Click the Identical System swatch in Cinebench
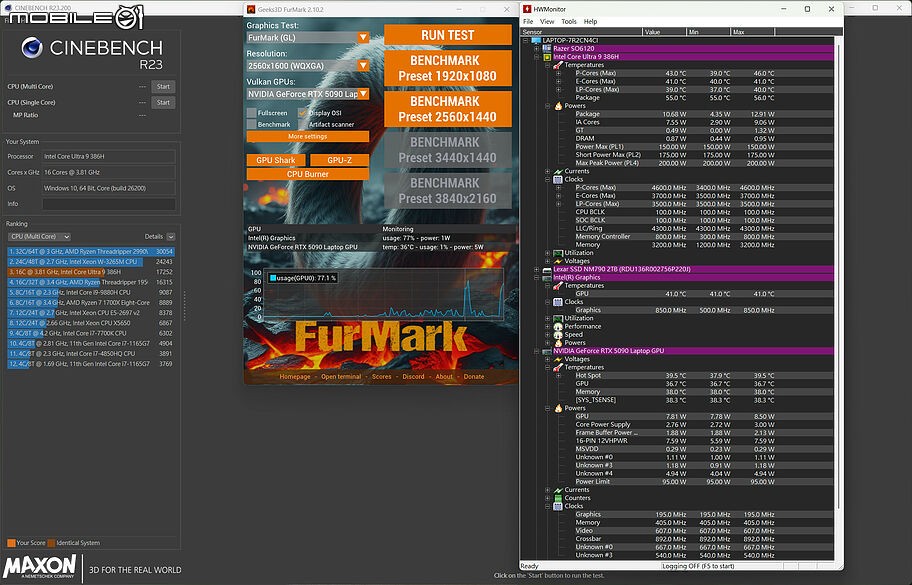This screenshot has height=585, width=912. tap(51, 543)
